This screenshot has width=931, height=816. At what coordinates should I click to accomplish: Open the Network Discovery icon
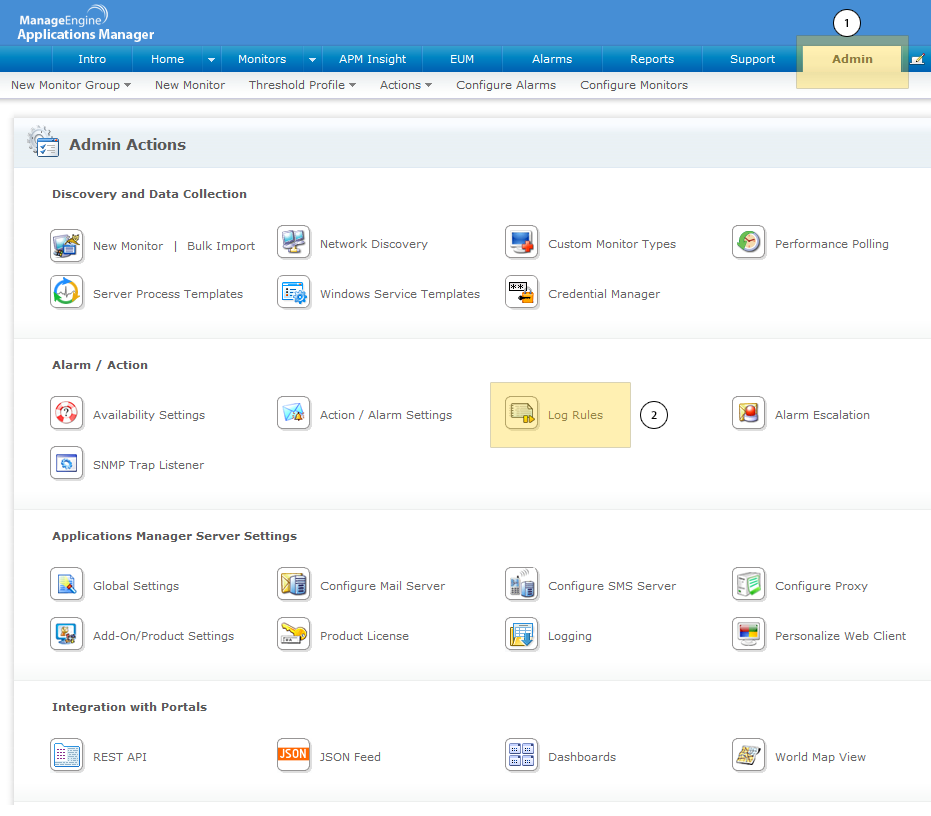click(293, 243)
